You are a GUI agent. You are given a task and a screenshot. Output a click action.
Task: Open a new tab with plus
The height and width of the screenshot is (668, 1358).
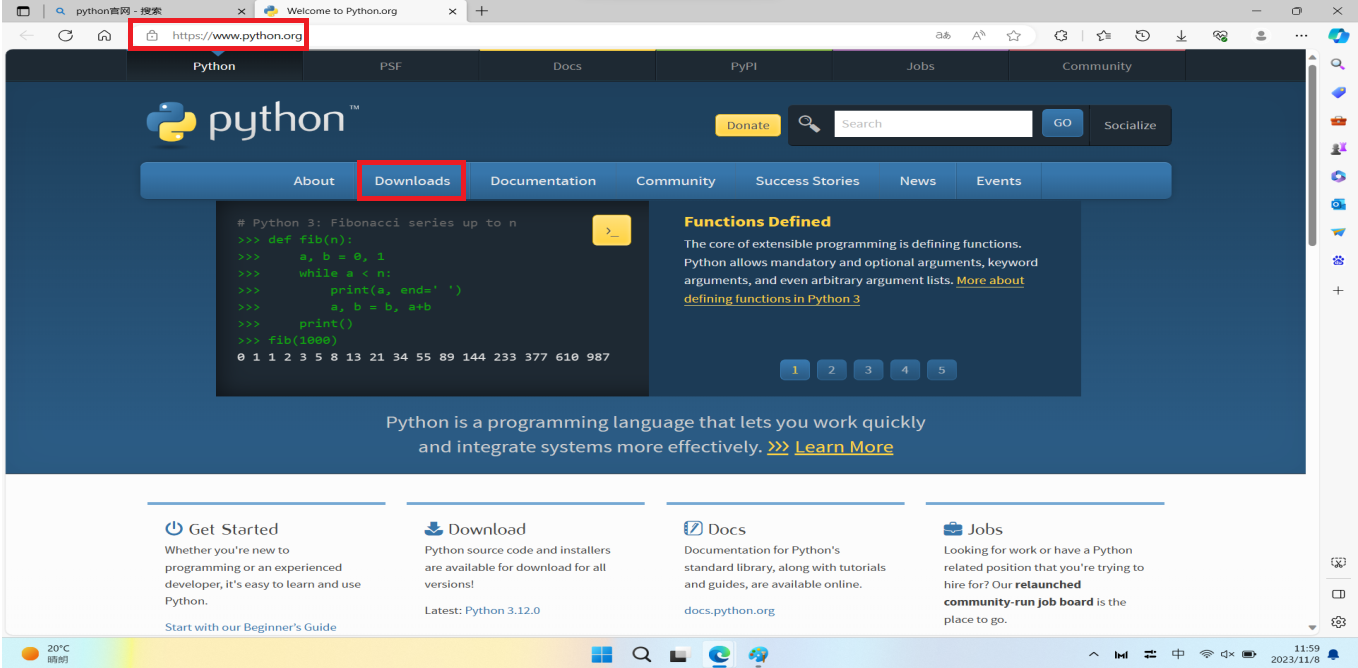pyautogui.click(x=482, y=11)
